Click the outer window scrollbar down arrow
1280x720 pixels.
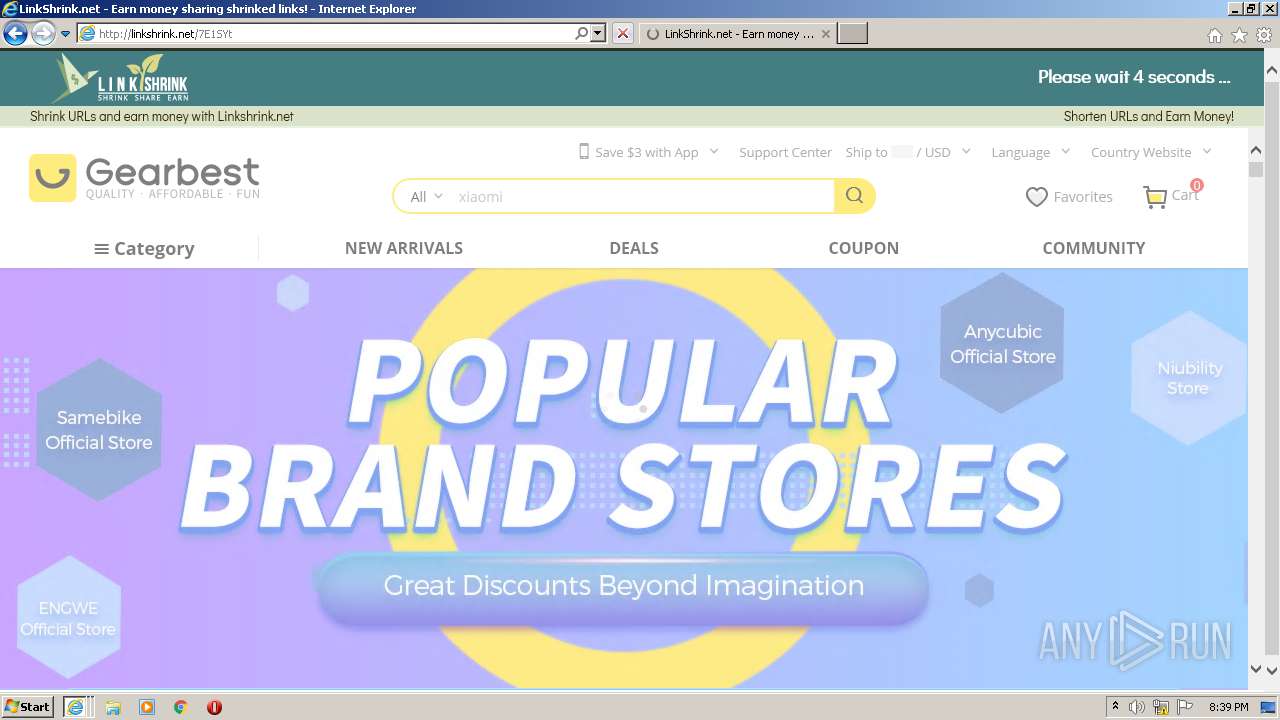pos(1272,671)
